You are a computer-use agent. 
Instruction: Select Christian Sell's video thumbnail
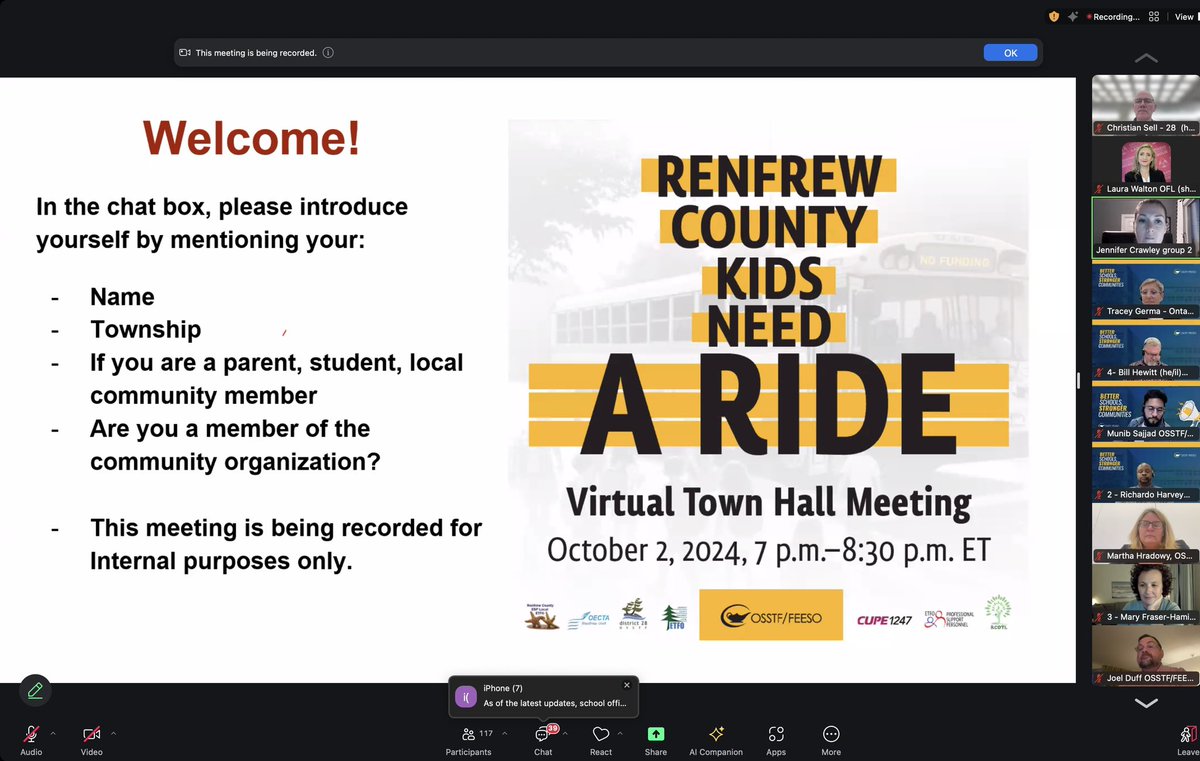1146,105
